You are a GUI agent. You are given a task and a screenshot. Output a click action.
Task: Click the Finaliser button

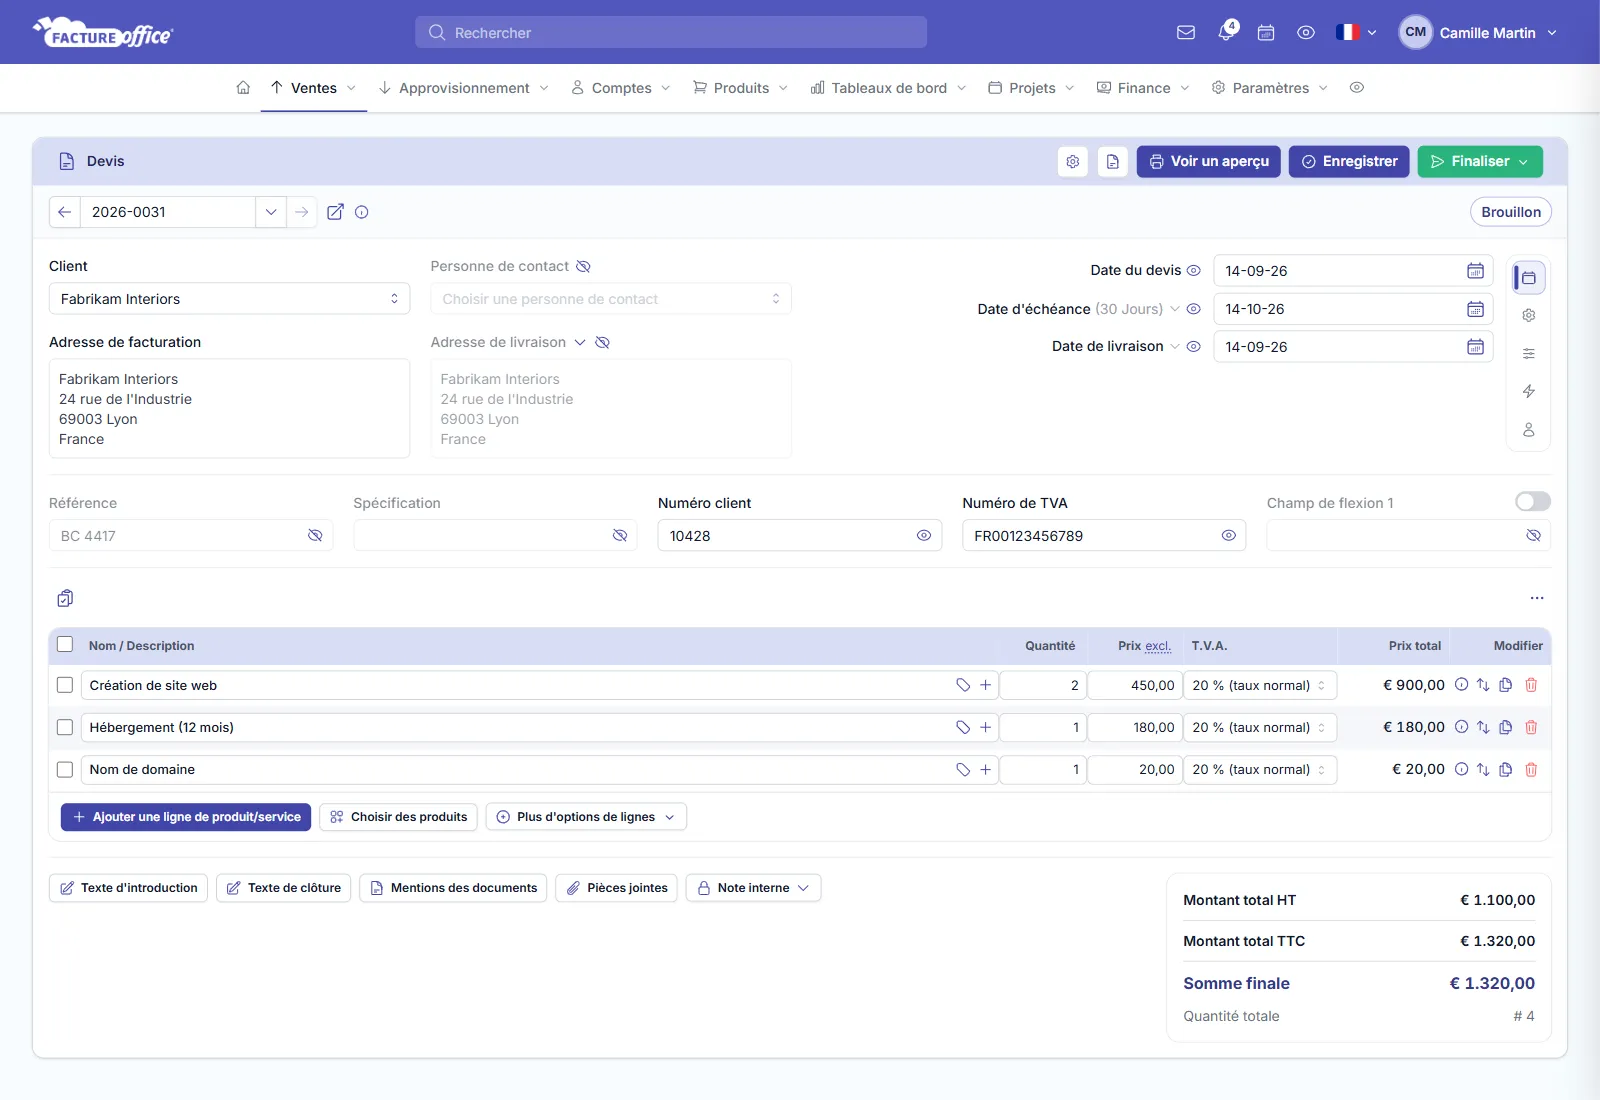pyautogui.click(x=1480, y=161)
